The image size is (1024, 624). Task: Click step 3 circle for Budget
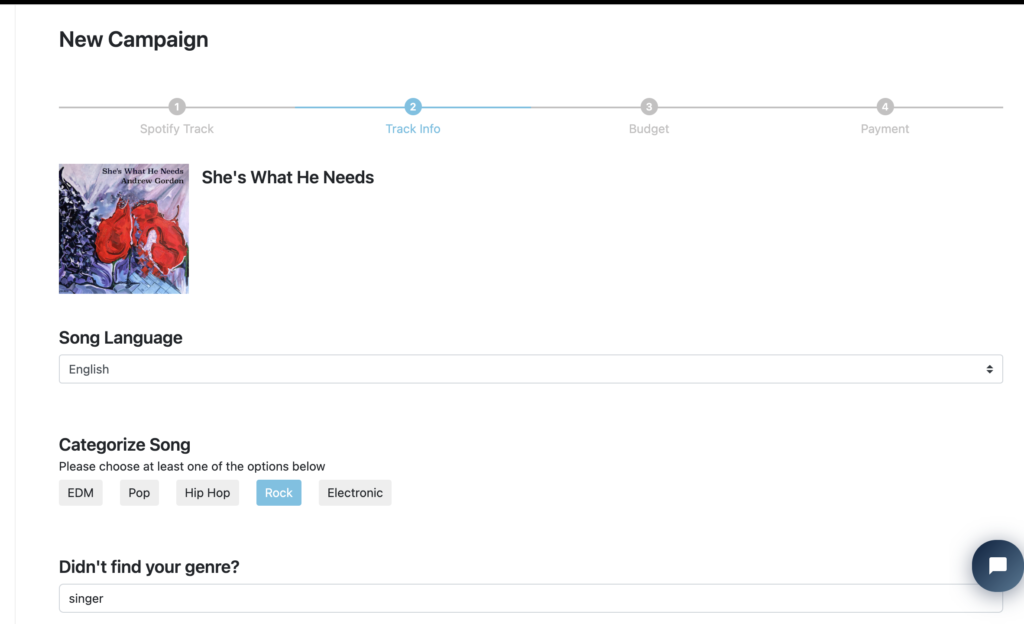[x=648, y=106]
